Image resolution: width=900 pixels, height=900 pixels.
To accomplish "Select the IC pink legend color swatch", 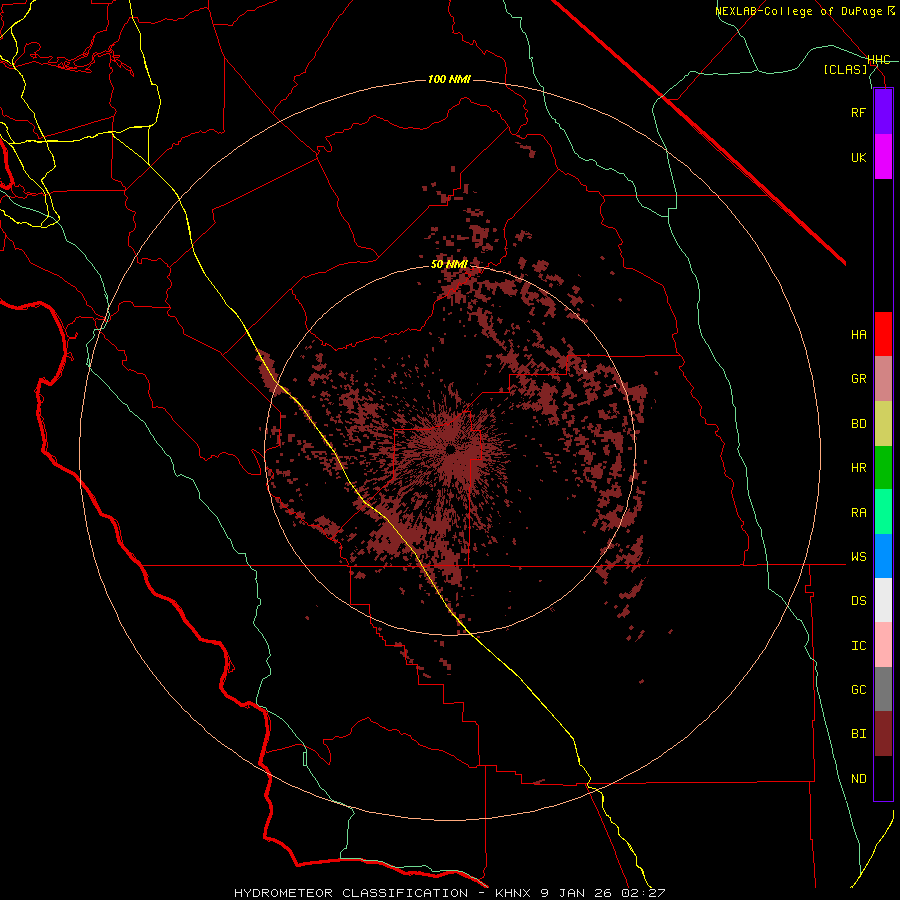I will point(883,645).
